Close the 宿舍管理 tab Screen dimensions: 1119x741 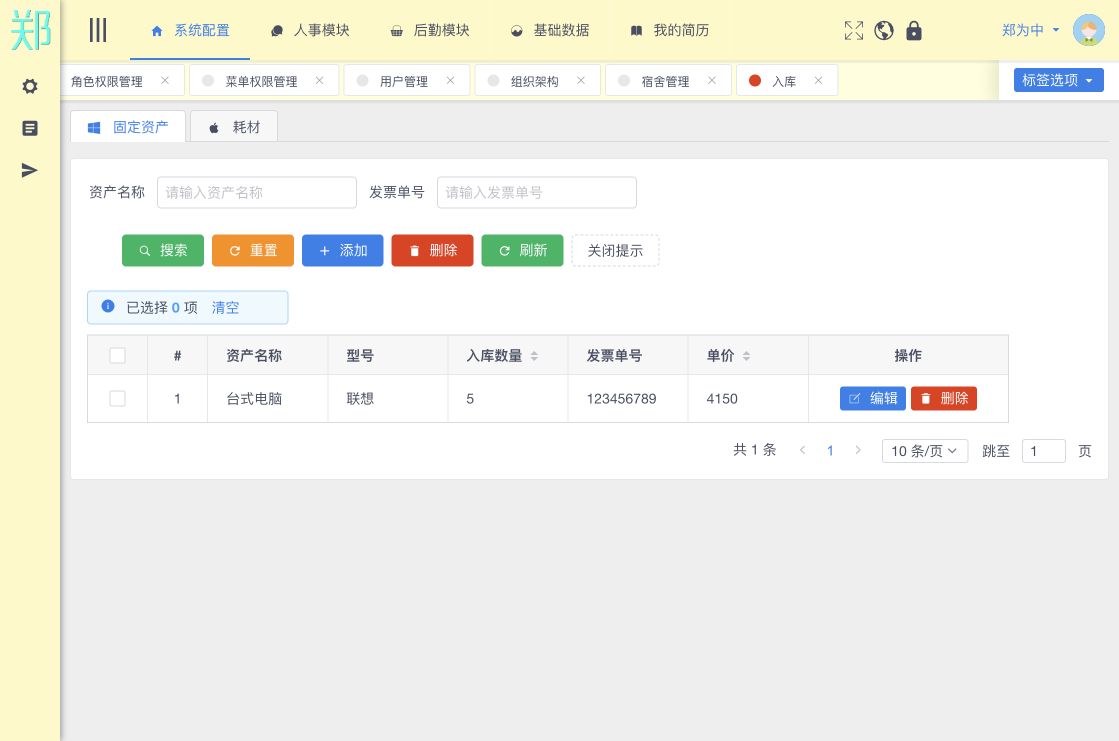pyautogui.click(x=712, y=81)
